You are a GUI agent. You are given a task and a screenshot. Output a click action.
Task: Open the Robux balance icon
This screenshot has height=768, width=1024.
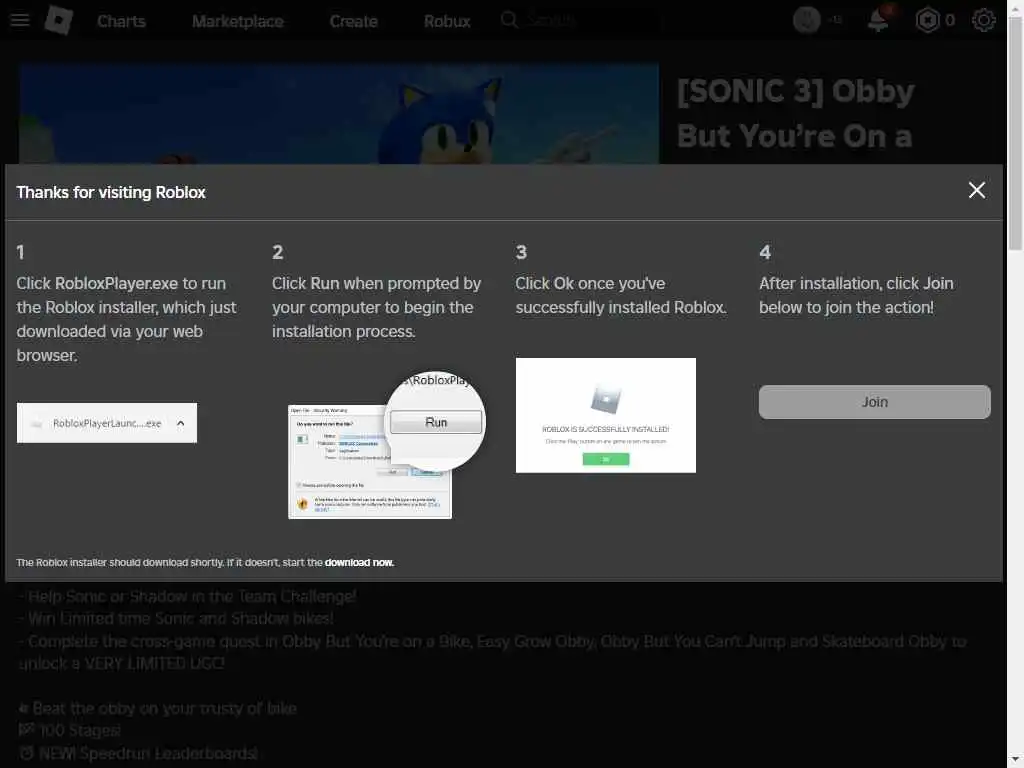tap(927, 20)
